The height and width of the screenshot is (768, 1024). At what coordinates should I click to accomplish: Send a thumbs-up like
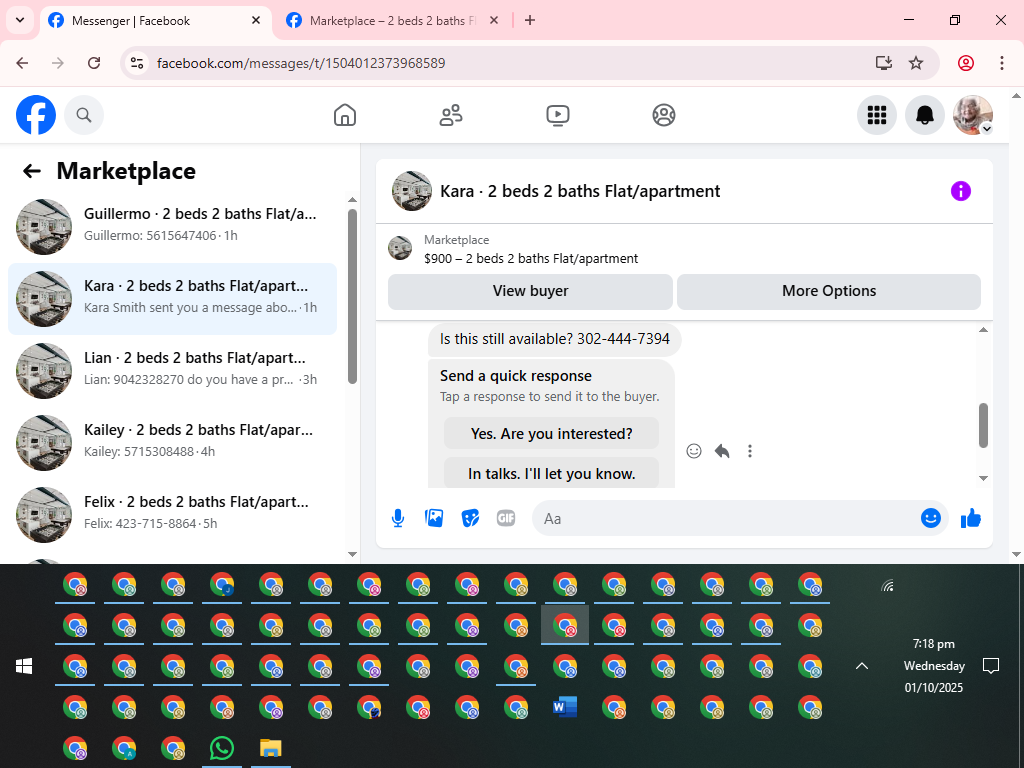(971, 519)
